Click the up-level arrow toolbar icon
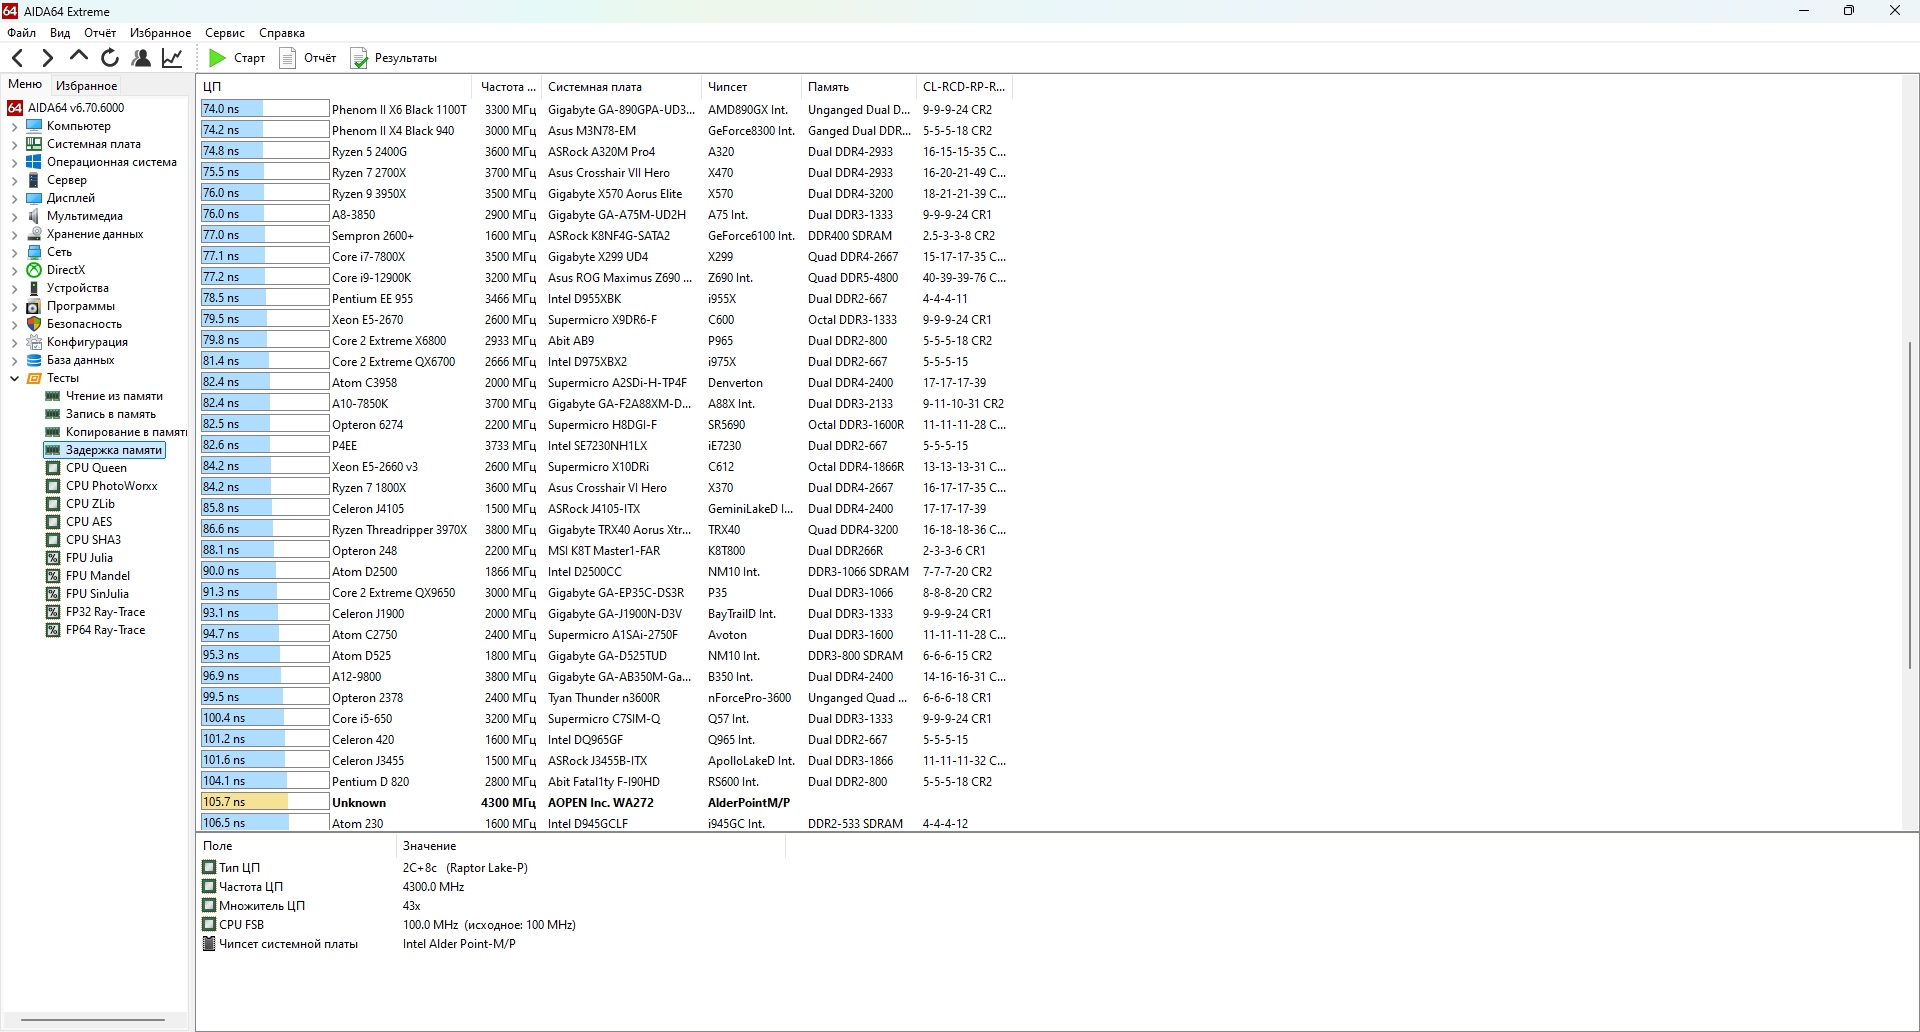Image resolution: width=1920 pixels, height=1032 pixels. pyautogui.click(x=79, y=58)
